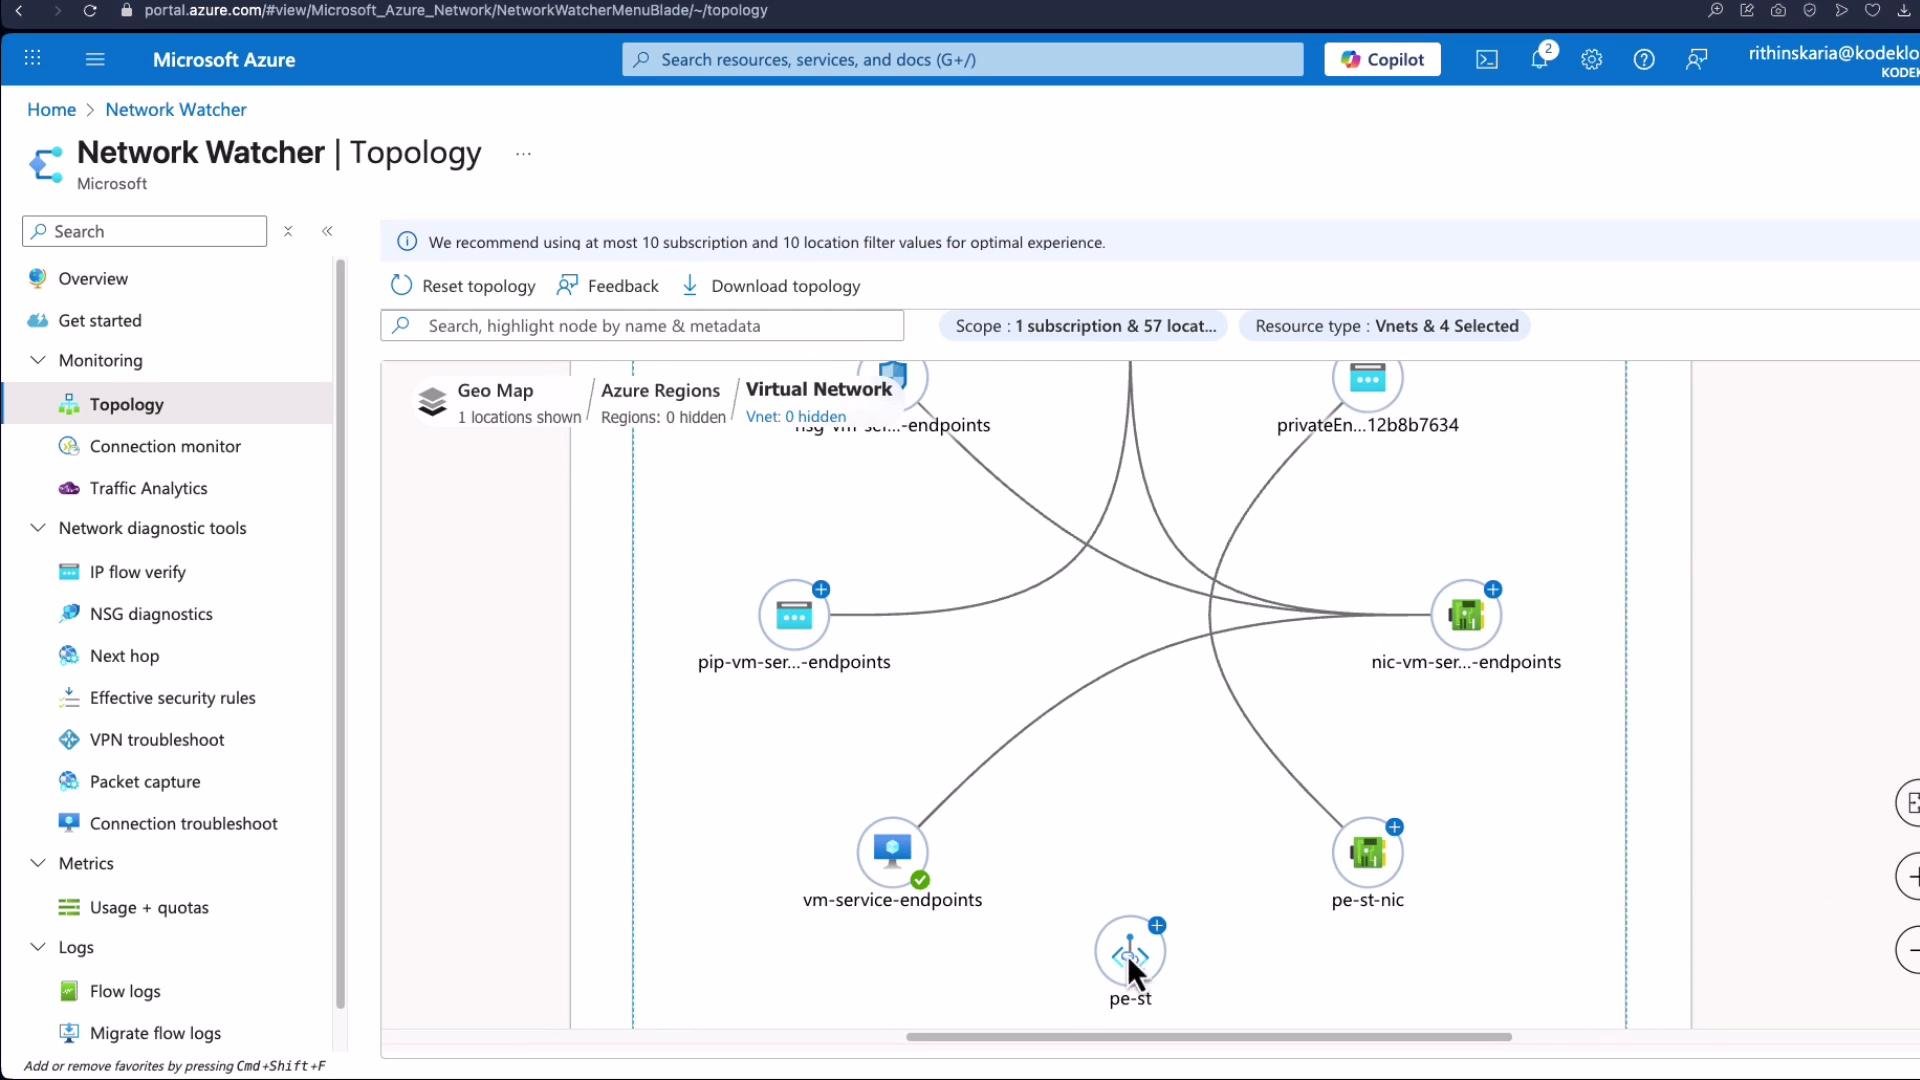Click the sidebar vertical scrollbar
The height and width of the screenshot is (1080, 1920).
tap(340, 634)
